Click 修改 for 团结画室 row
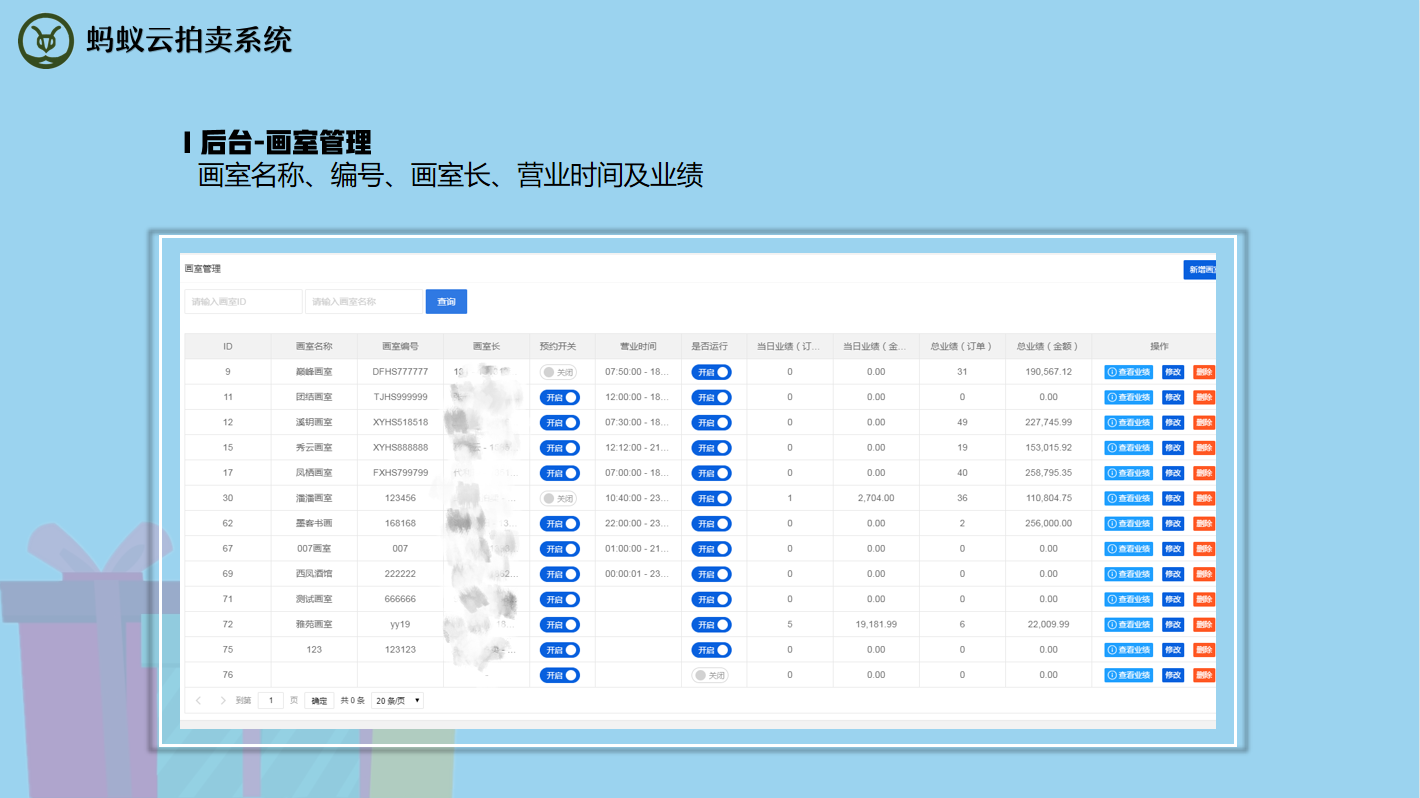This screenshot has width=1420, height=798. click(1172, 397)
